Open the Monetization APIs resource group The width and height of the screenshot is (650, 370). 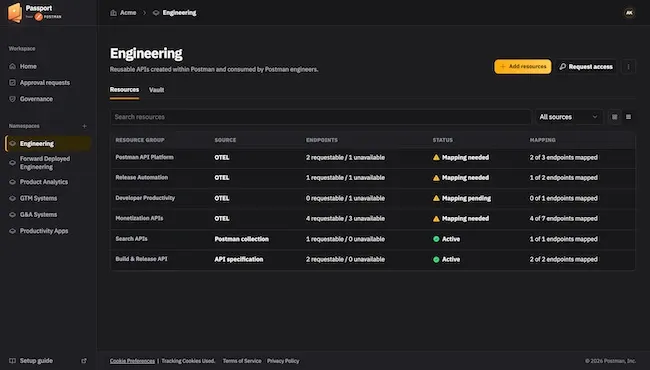click(x=139, y=218)
